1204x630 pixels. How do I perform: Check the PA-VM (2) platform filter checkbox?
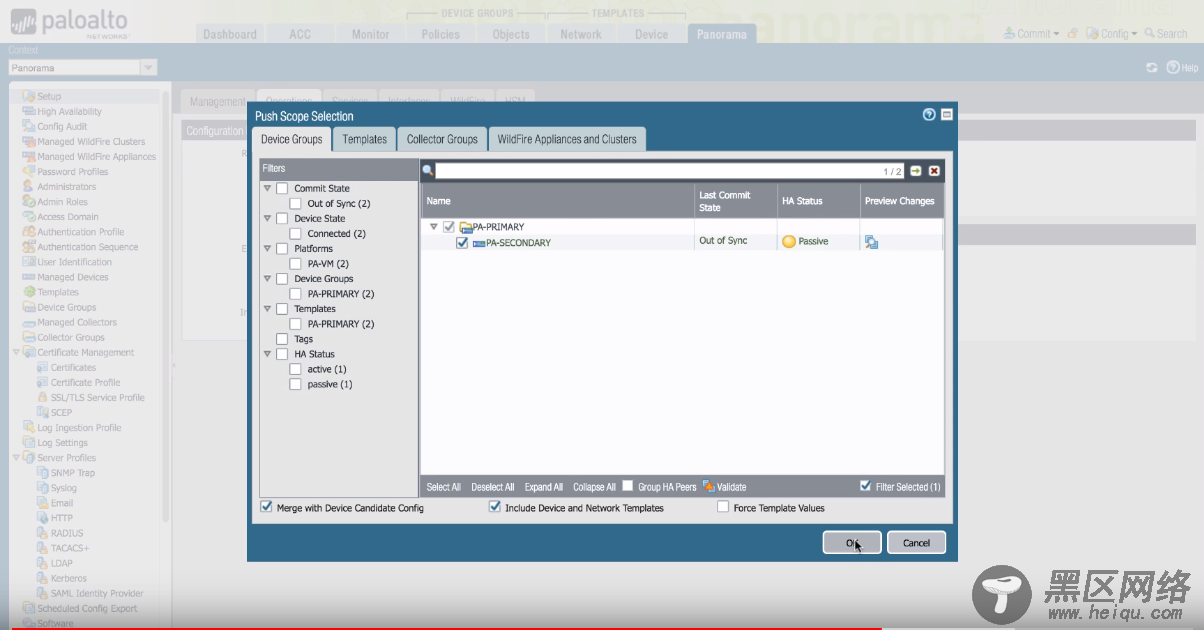pyautogui.click(x=295, y=264)
